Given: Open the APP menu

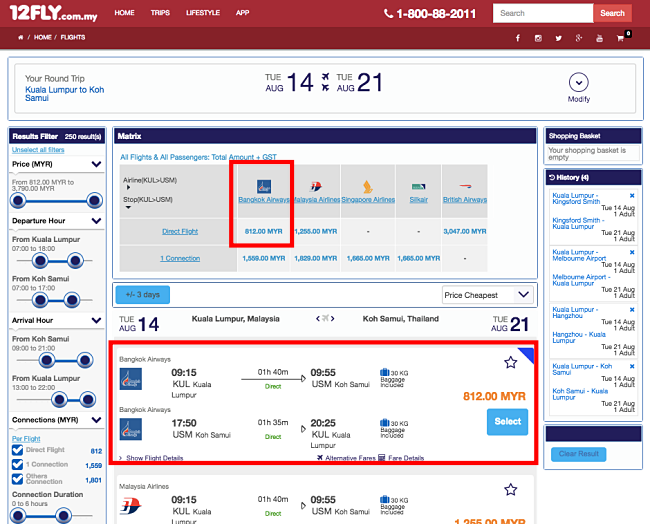Looking at the screenshot, I should click(243, 13).
